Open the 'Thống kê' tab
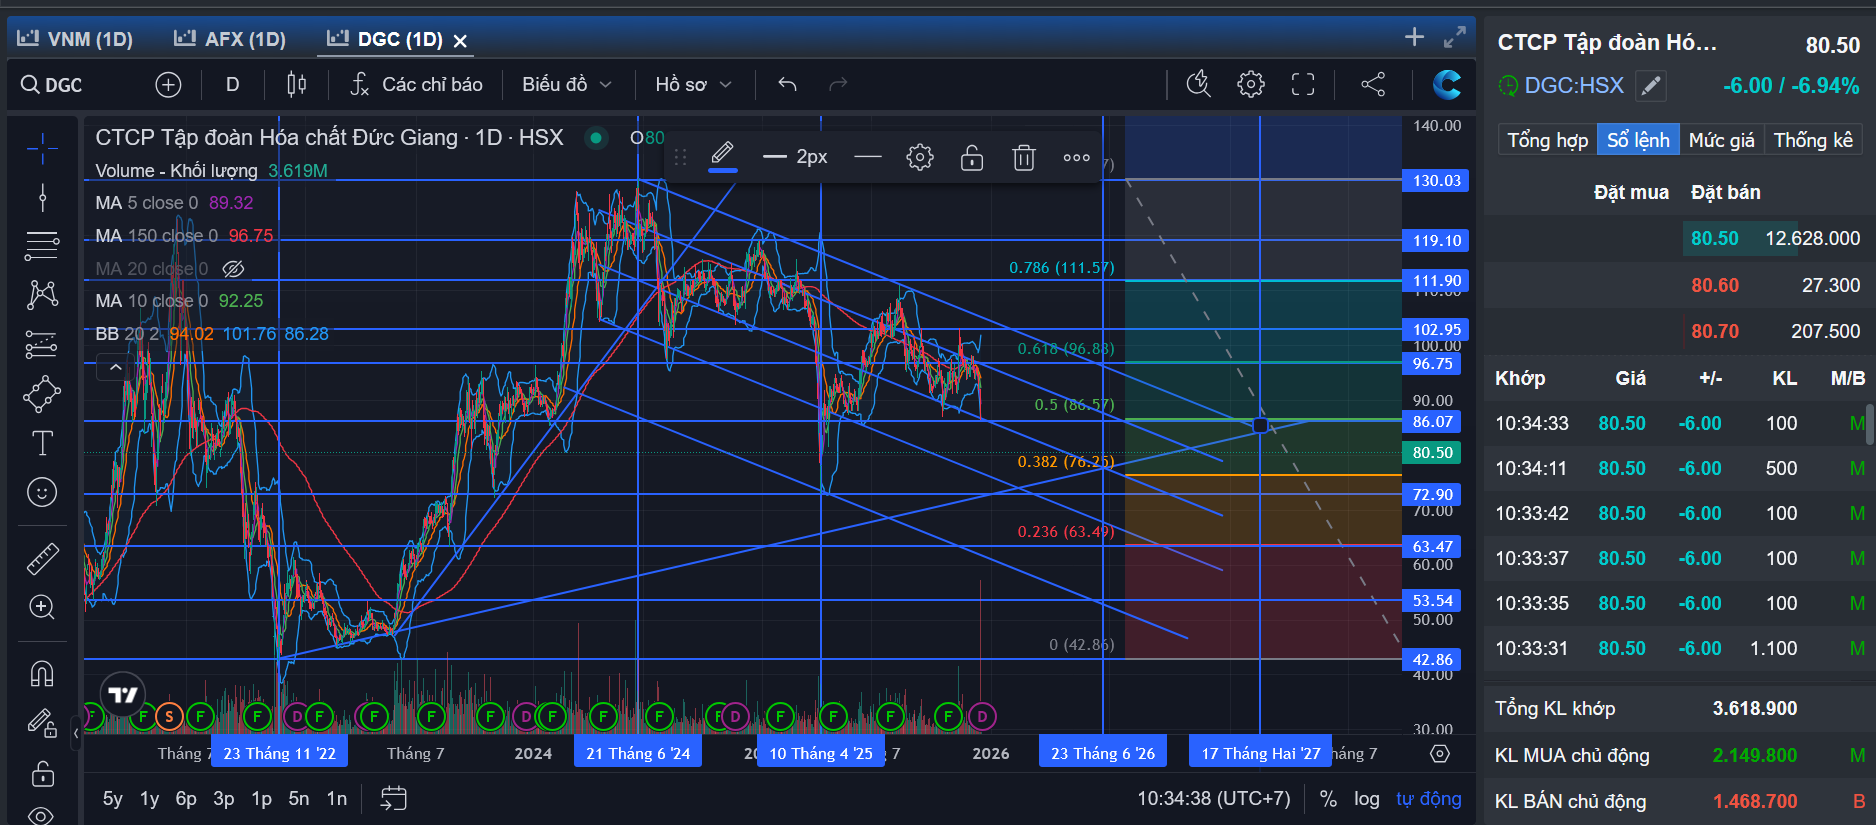 (x=1813, y=140)
